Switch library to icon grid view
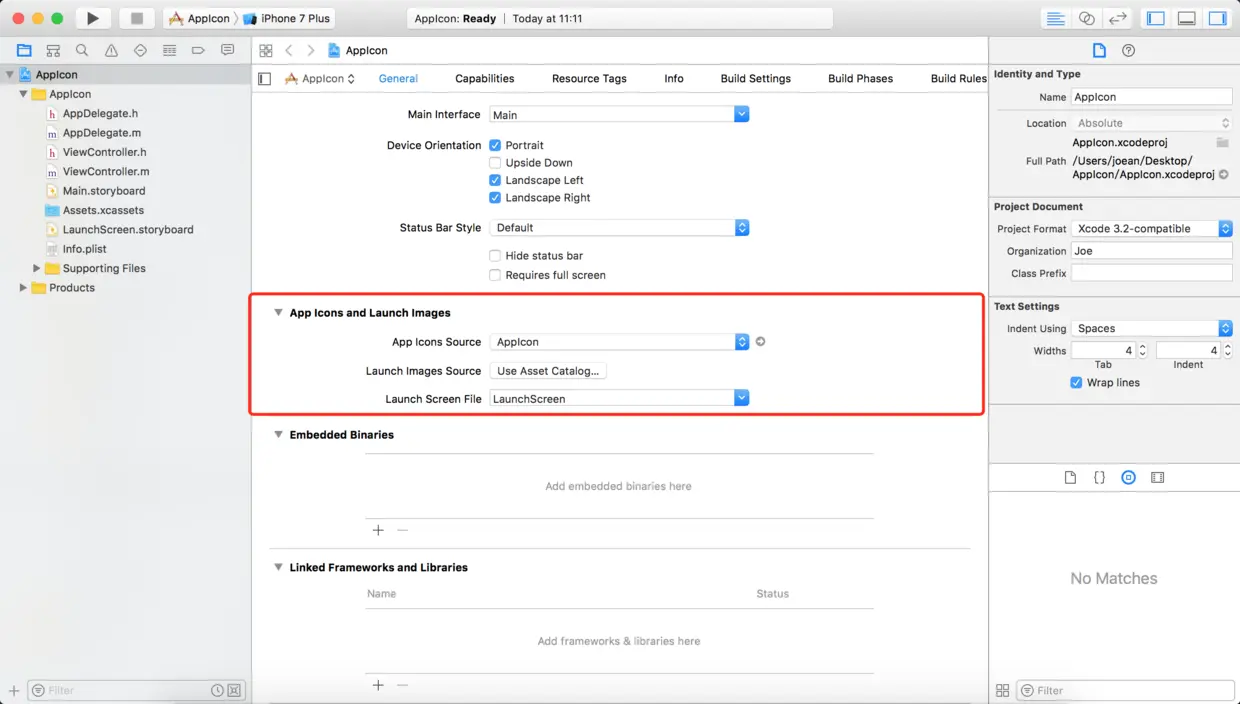This screenshot has width=1240, height=704. tap(1002, 690)
